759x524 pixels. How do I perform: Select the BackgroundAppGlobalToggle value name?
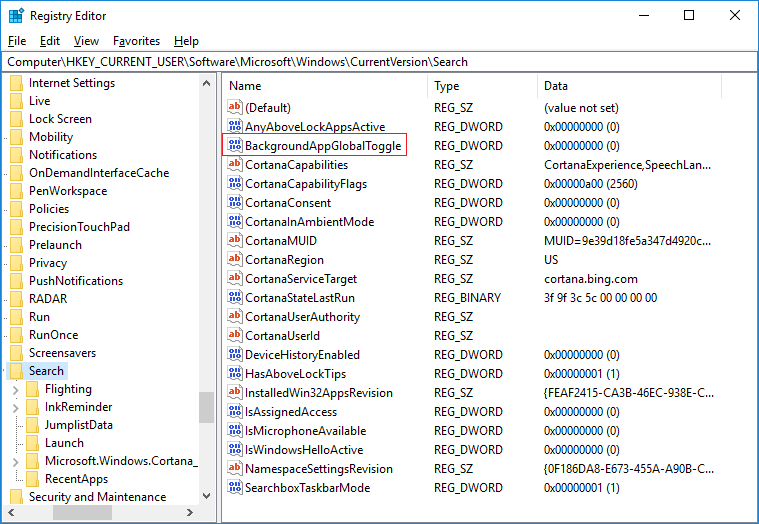[323, 146]
